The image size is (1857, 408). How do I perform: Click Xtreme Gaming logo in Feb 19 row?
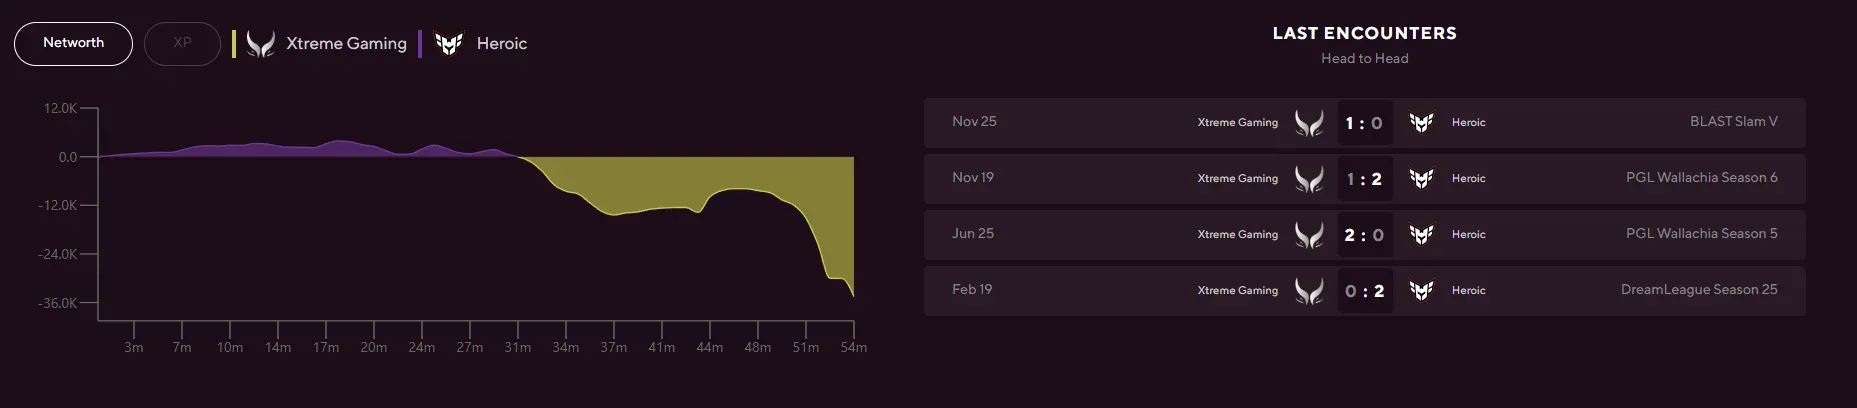pyautogui.click(x=1309, y=291)
